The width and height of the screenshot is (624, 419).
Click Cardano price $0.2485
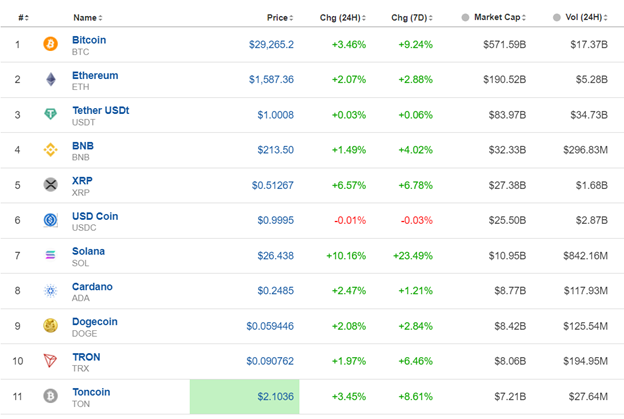275,290
